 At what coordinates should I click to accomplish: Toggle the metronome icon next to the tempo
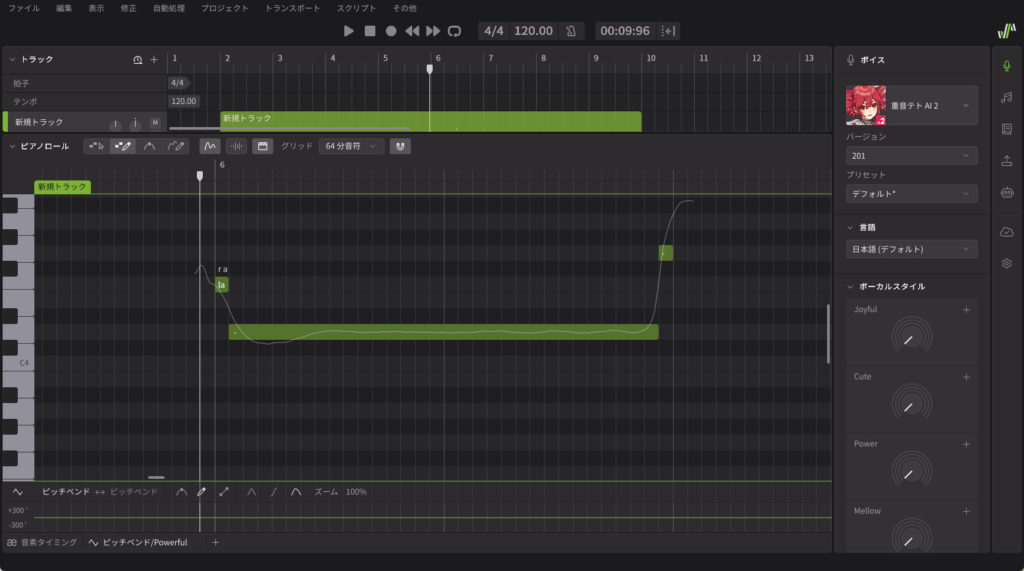coord(572,31)
